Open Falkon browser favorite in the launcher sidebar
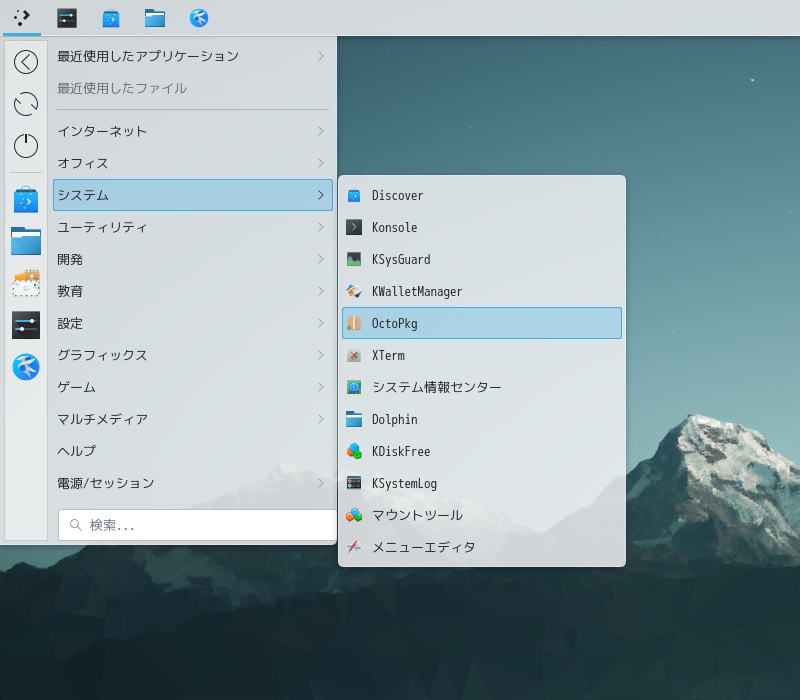 pyautogui.click(x=26, y=367)
